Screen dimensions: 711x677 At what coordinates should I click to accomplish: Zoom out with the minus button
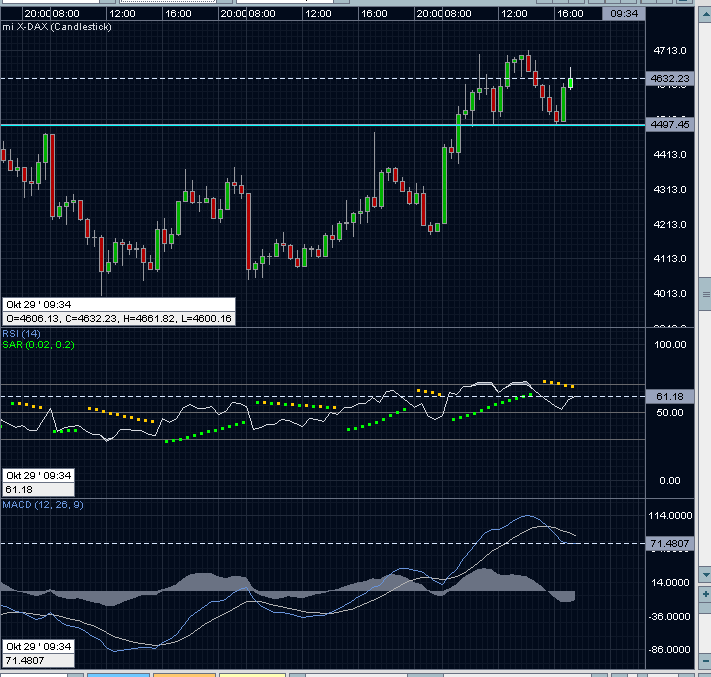pos(705,661)
